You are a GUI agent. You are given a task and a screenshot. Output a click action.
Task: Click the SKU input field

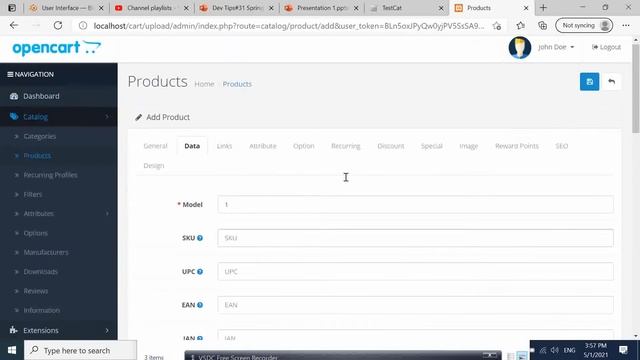point(415,238)
